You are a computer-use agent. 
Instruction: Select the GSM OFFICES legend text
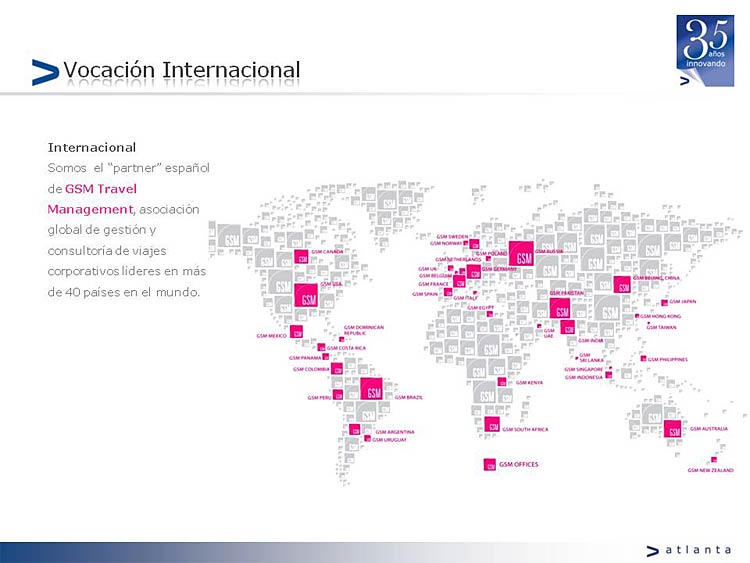point(518,464)
